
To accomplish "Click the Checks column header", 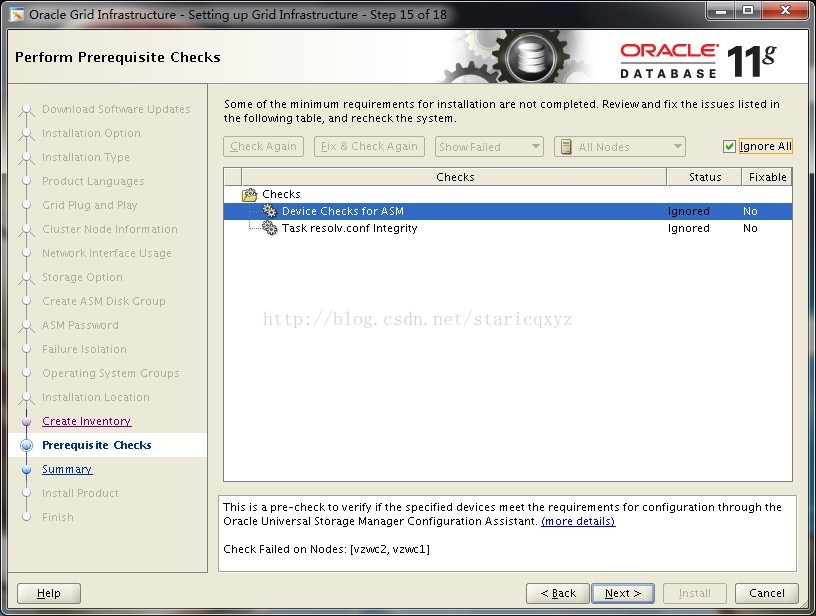I will 454,177.
